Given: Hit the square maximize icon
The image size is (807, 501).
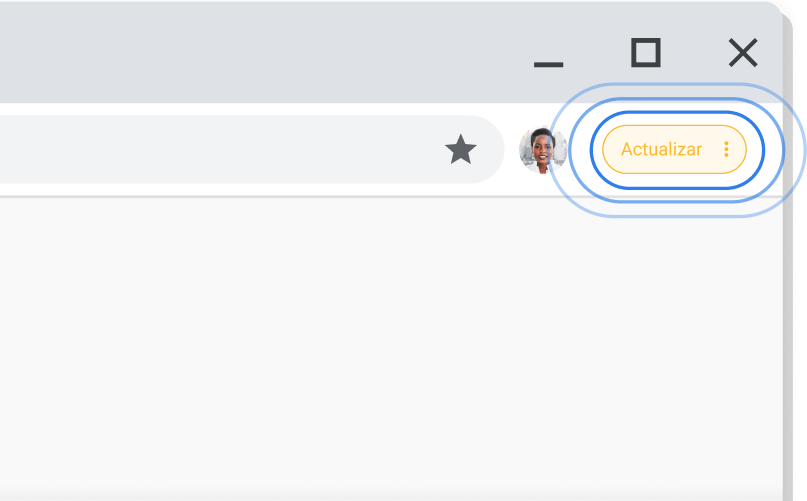Looking at the screenshot, I should pyautogui.click(x=646, y=52).
